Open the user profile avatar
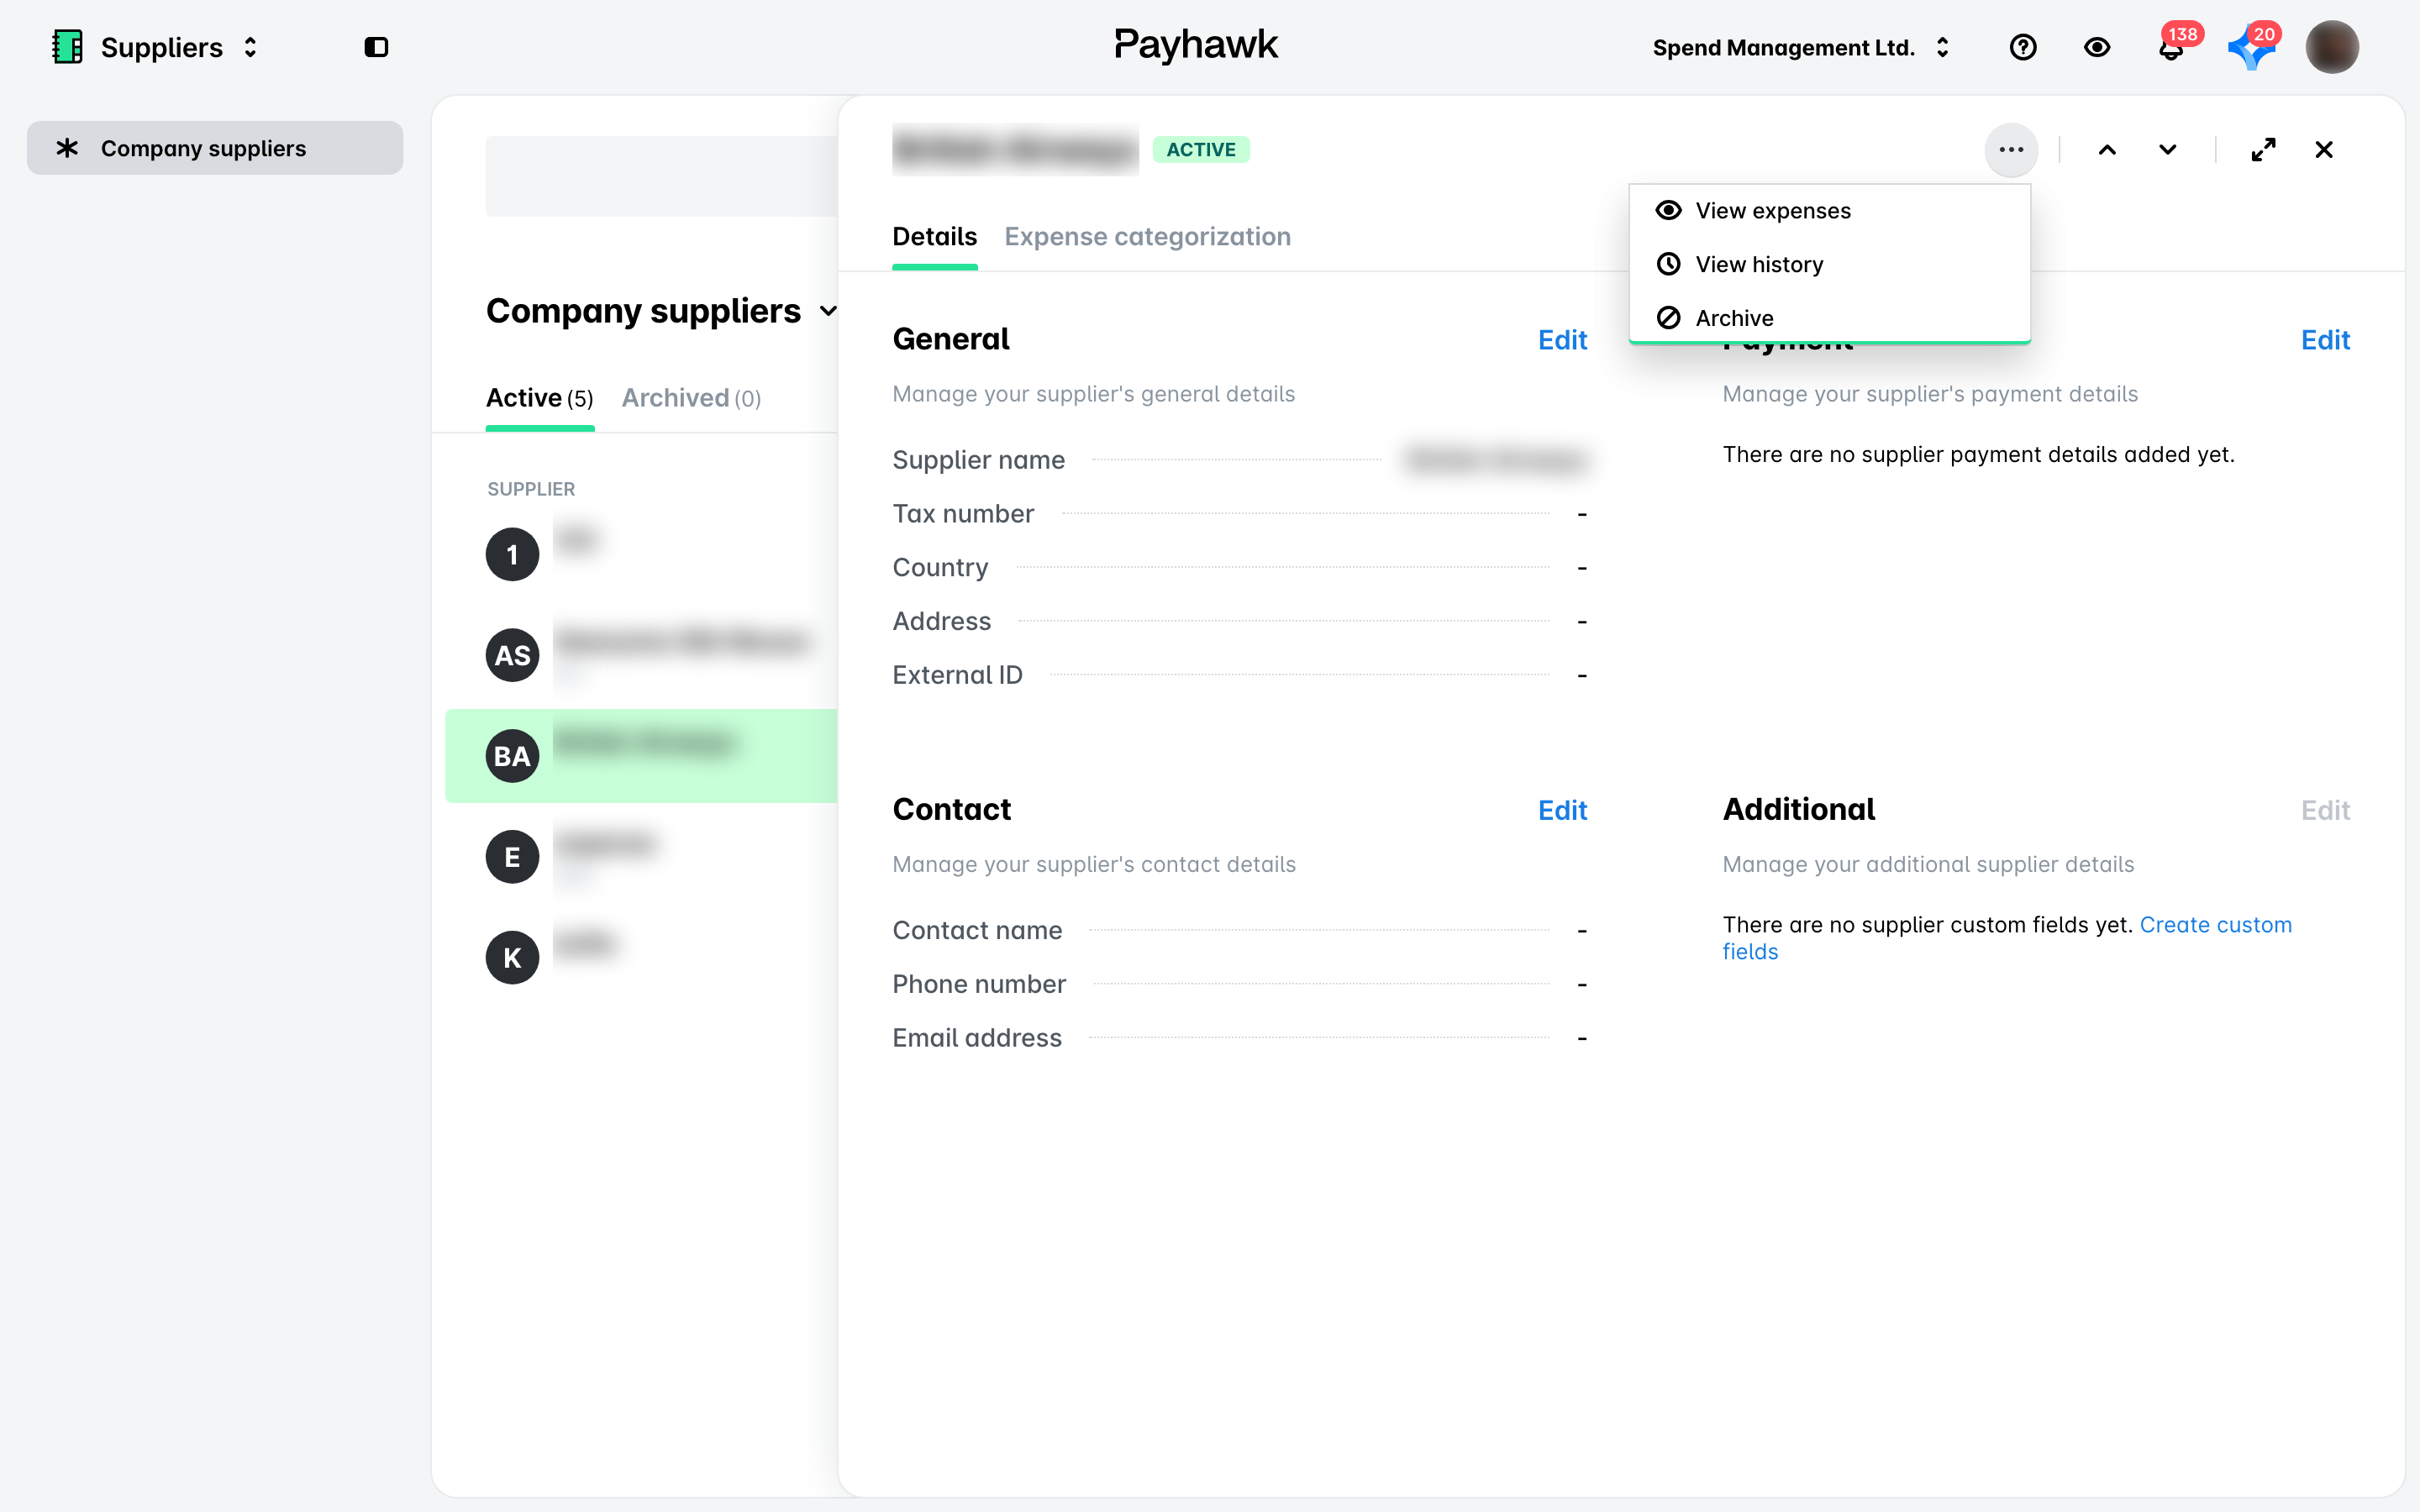 pos(2332,47)
